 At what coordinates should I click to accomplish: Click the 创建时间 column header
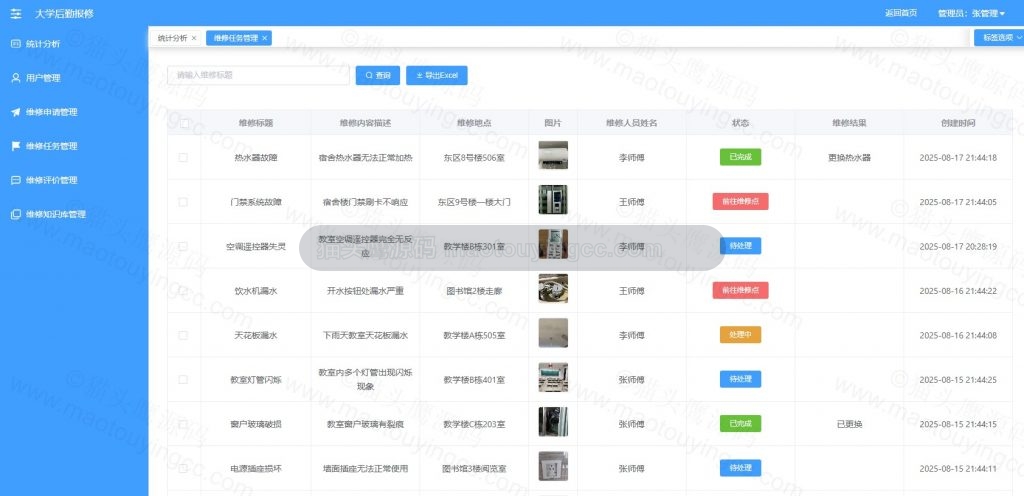click(x=958, y=123)
